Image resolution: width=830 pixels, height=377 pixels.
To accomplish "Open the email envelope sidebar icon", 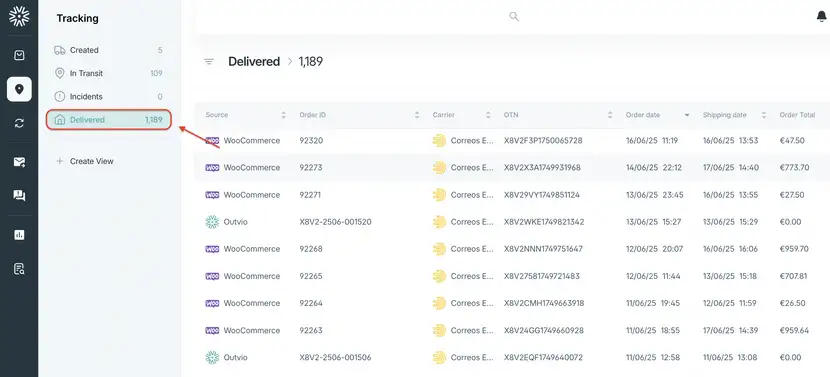I will coord(19,162).
